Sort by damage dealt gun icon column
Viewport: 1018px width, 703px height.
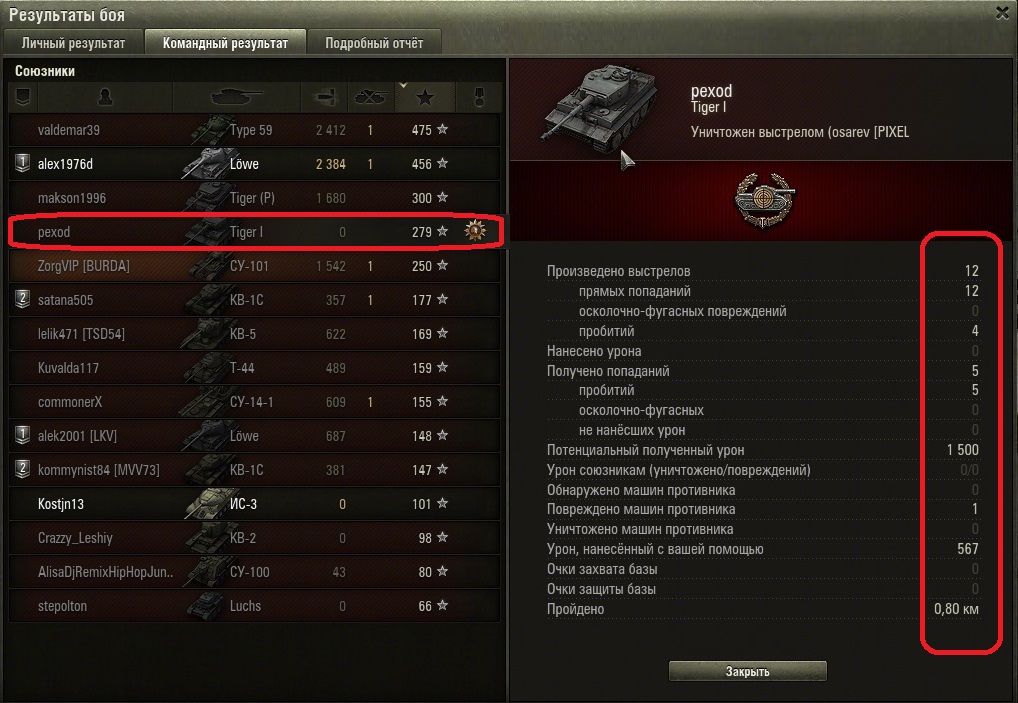point(324,98)
